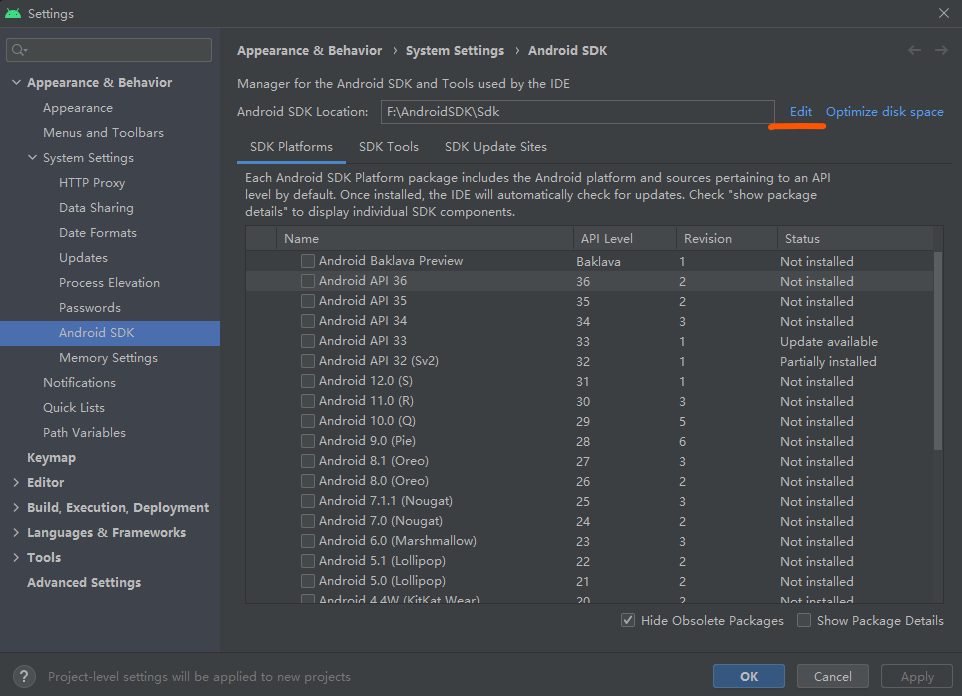Select Appearance in settings tree
The image size is (962, 696).
tap(78, 108)
